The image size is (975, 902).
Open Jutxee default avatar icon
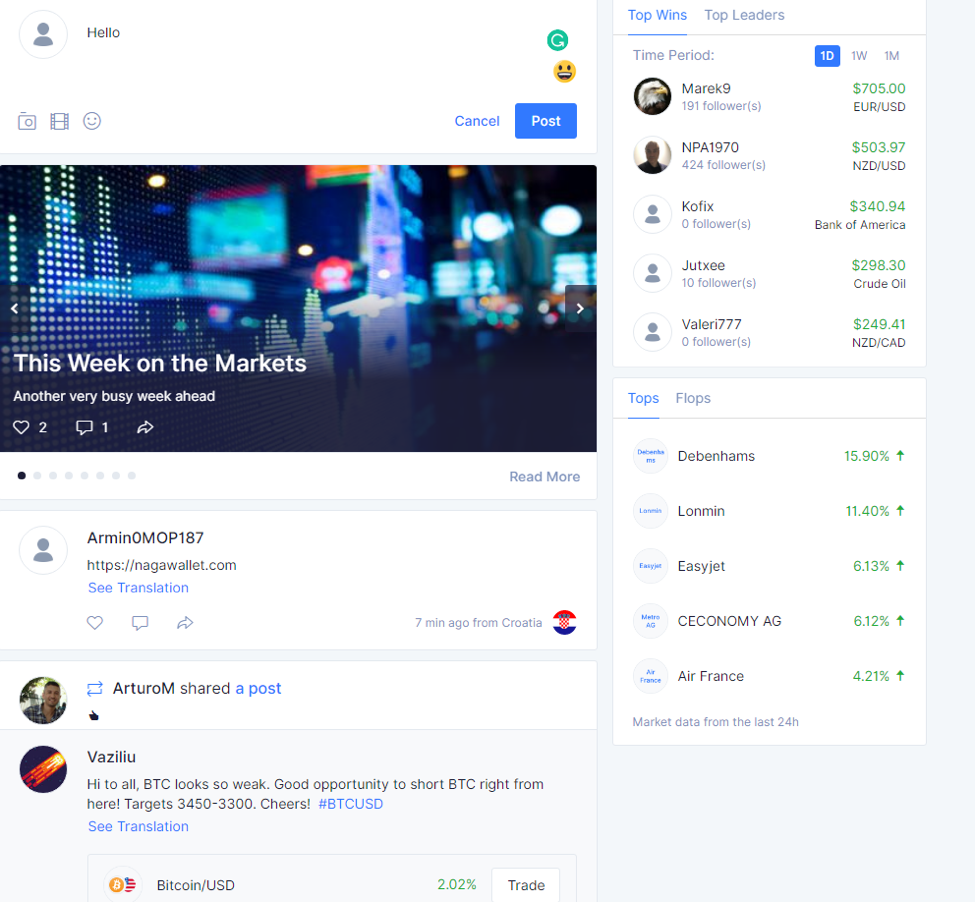[x=652, y=274]
